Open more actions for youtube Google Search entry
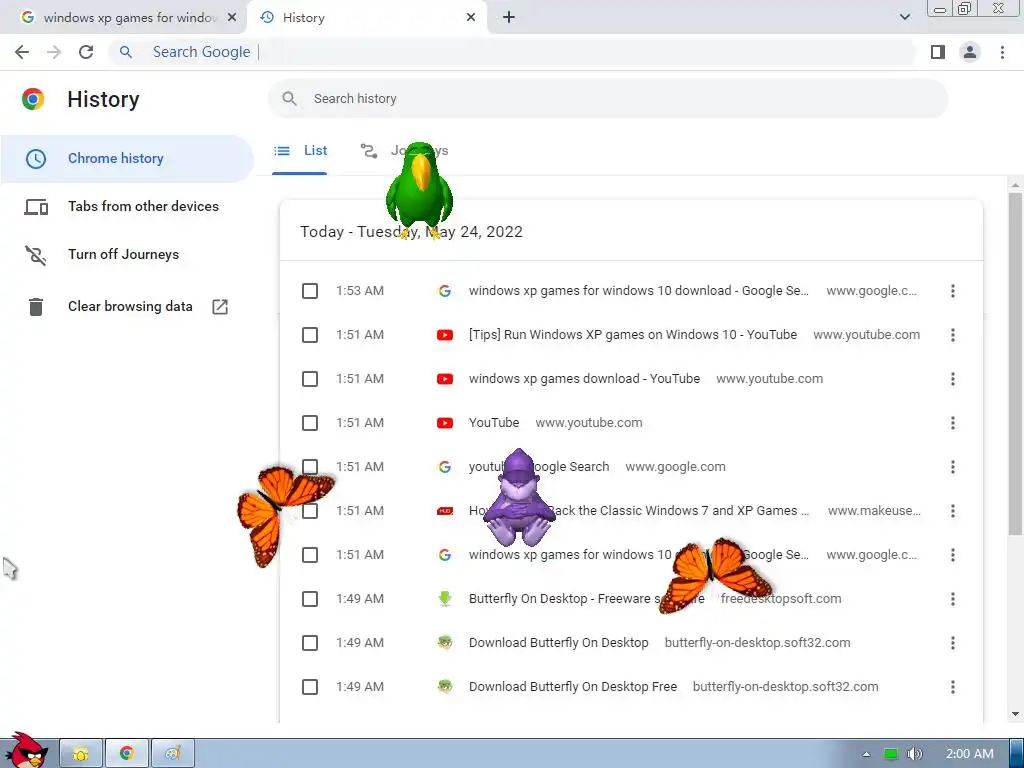Image resolution: width=1024 pixels, height=768 pixels. tap(953, 467)
